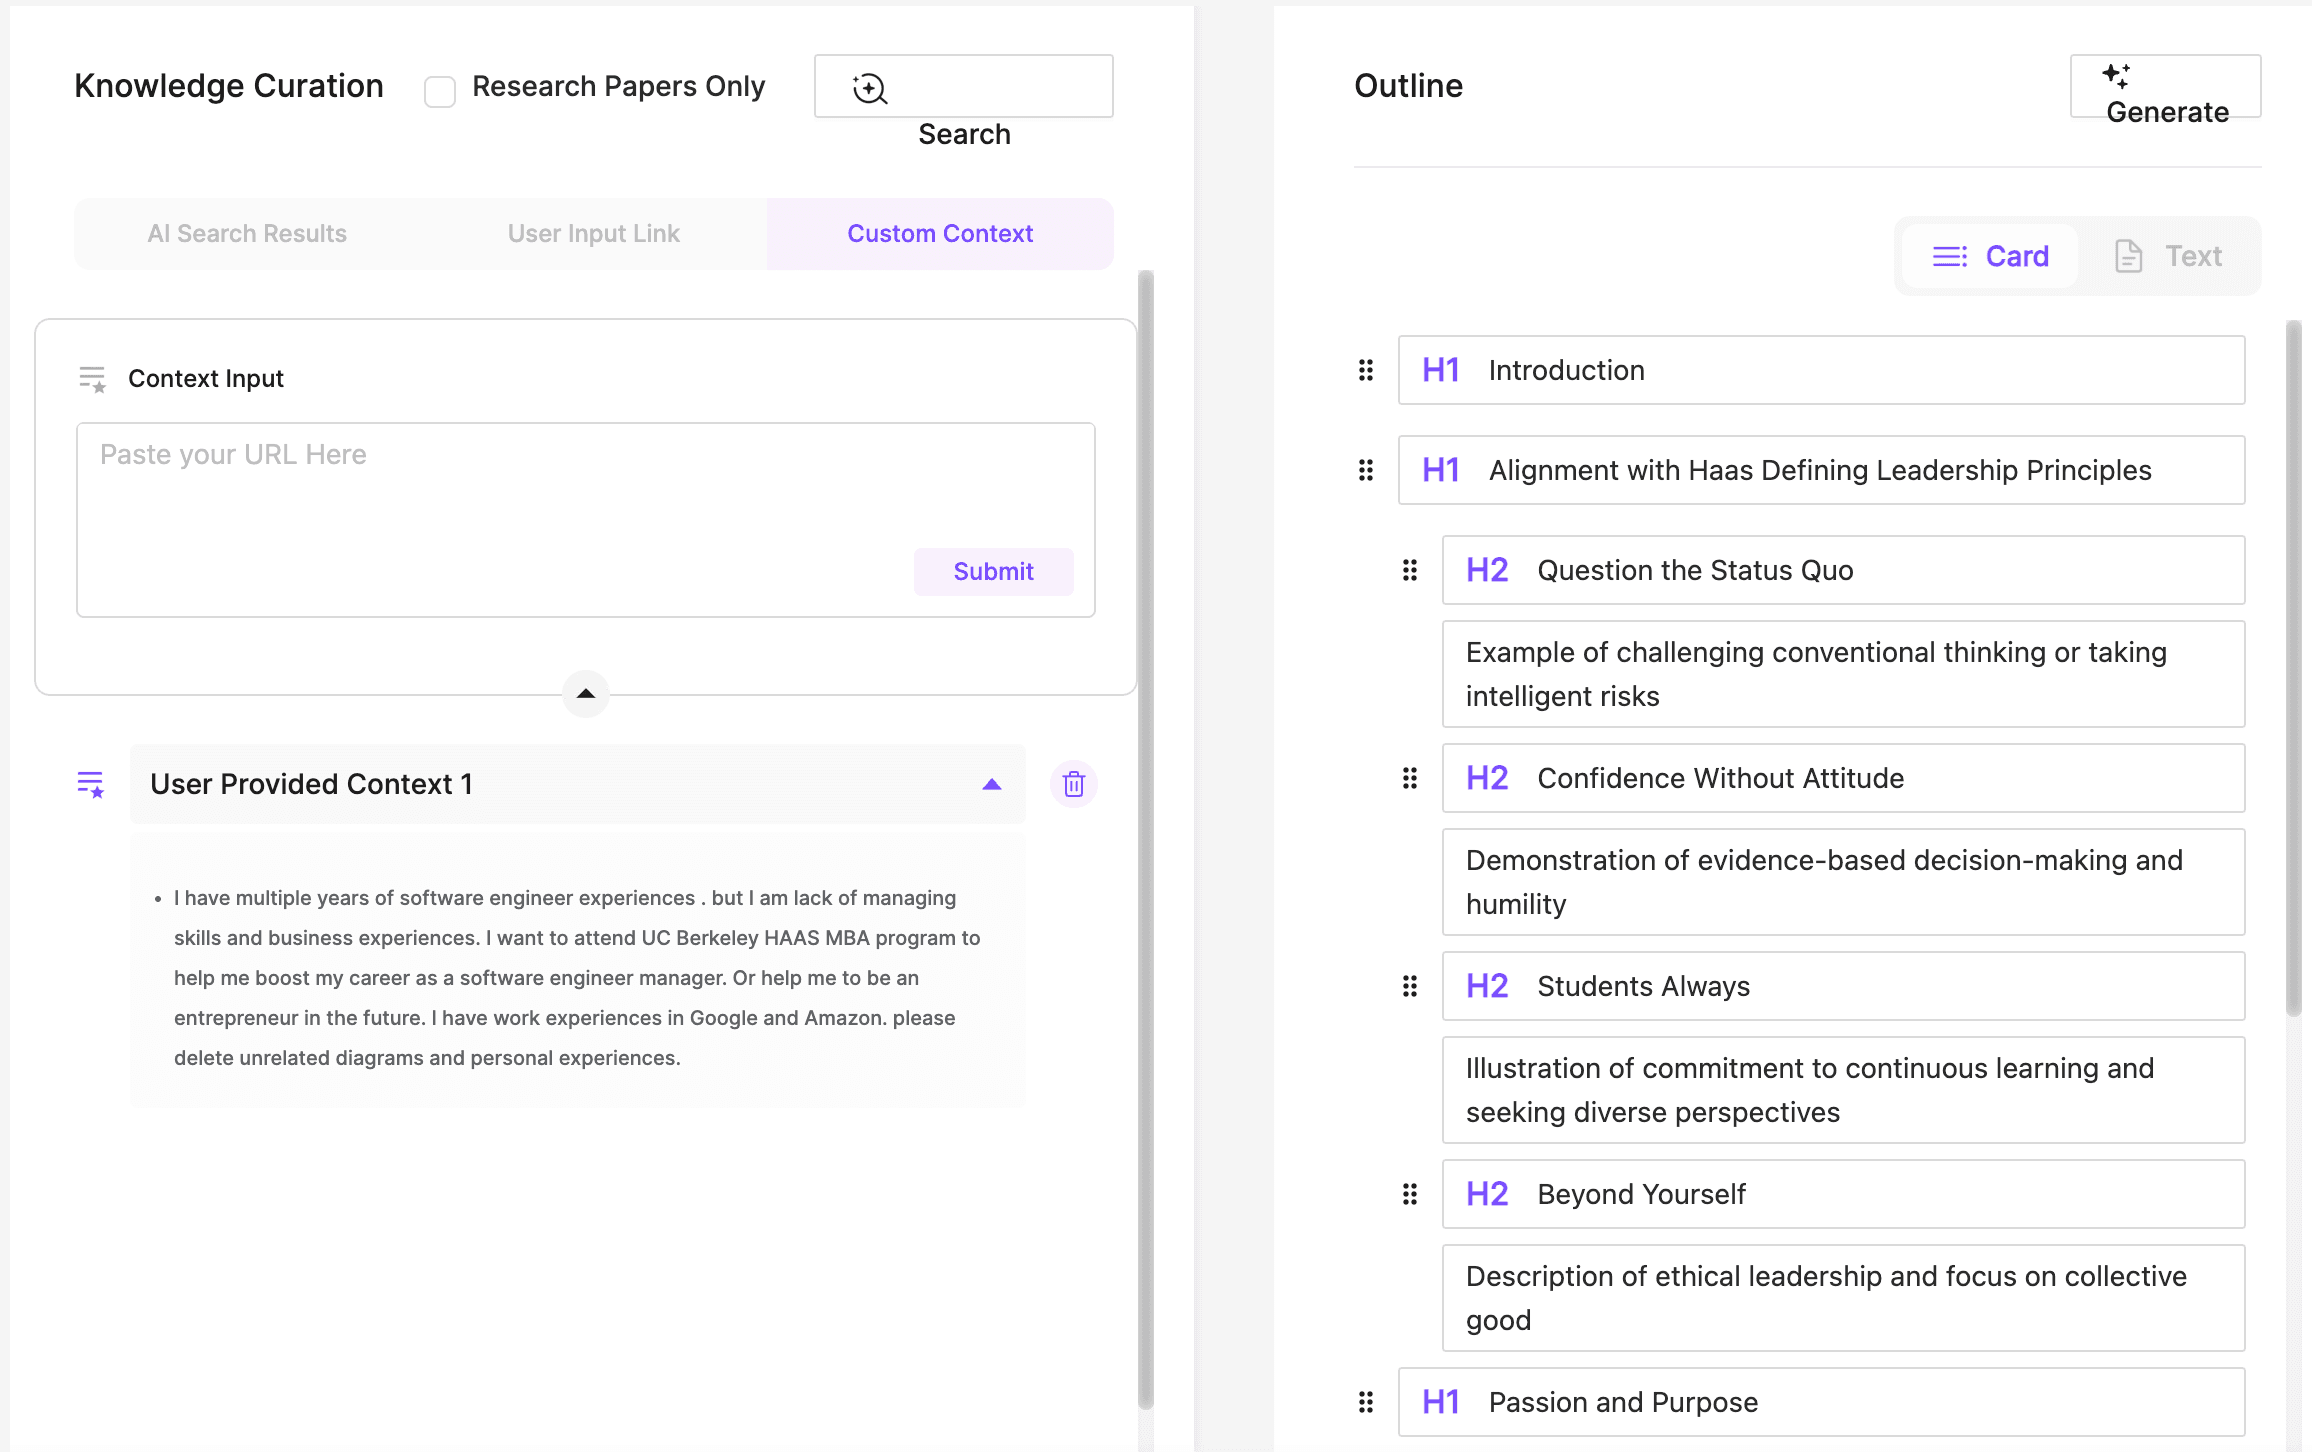
Task: Click the purple icon beside User Provided Context 1
Action: [91, 784]
